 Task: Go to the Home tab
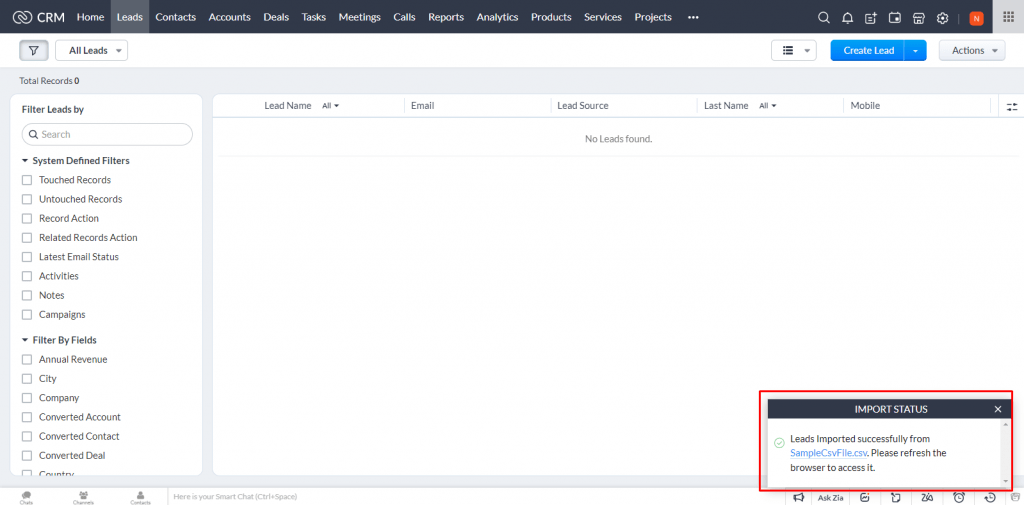pos(90,17)
